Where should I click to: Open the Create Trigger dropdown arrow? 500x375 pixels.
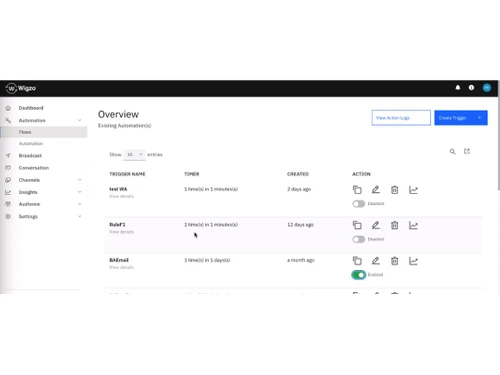[479, 118]
